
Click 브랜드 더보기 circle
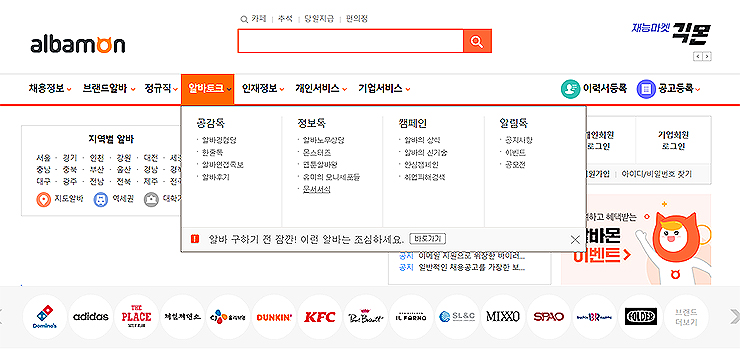click(x=686, y=317)
